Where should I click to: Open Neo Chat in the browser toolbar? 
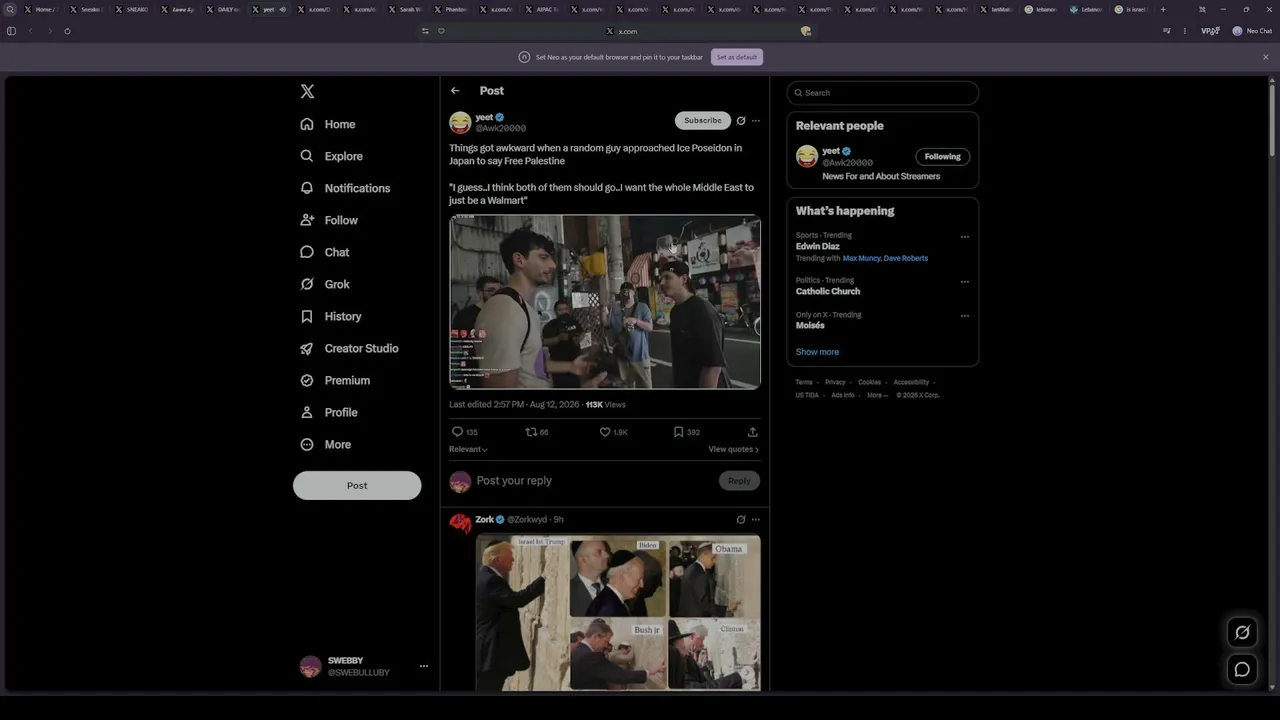click(1252, 31)
